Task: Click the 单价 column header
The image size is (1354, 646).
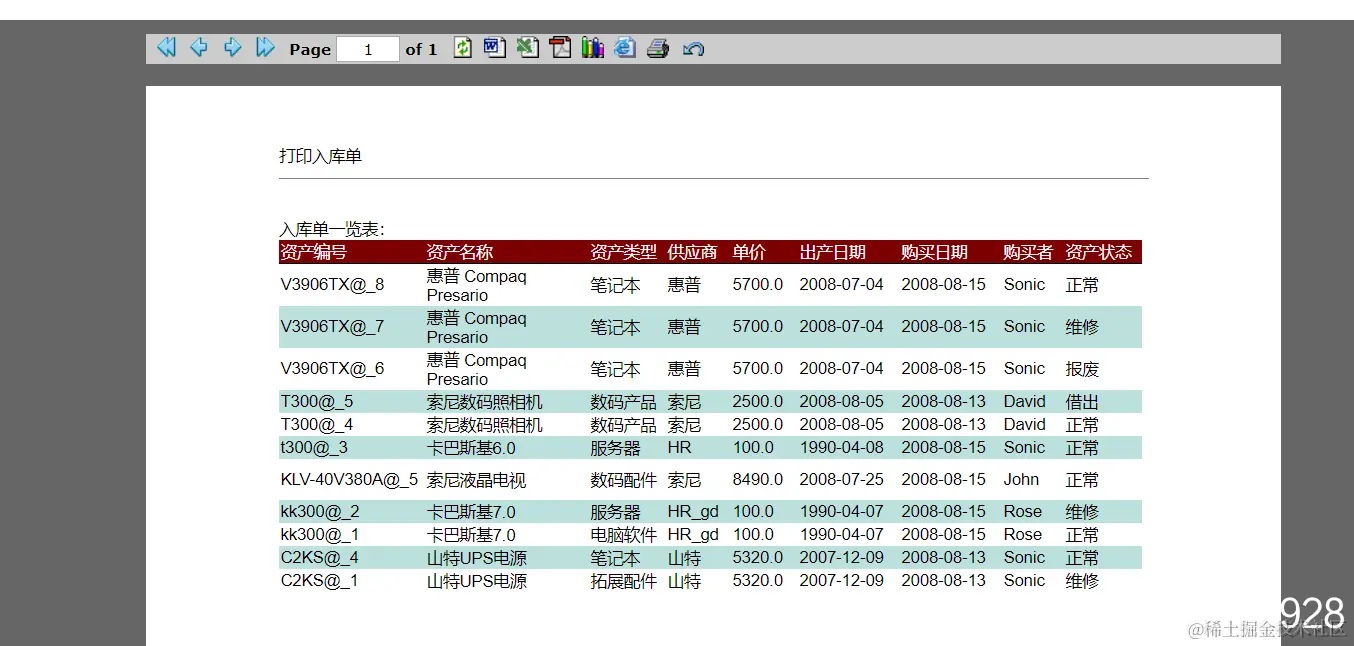Action: click(749, 252)
